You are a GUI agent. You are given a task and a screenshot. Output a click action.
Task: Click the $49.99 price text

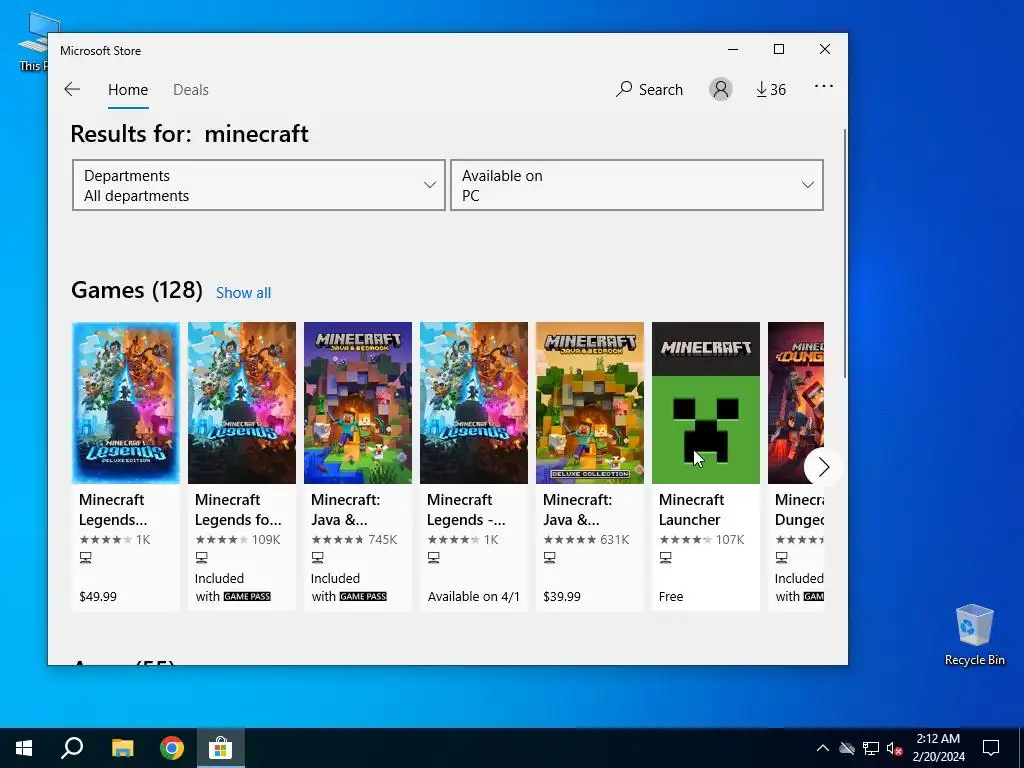pos(98,596)
